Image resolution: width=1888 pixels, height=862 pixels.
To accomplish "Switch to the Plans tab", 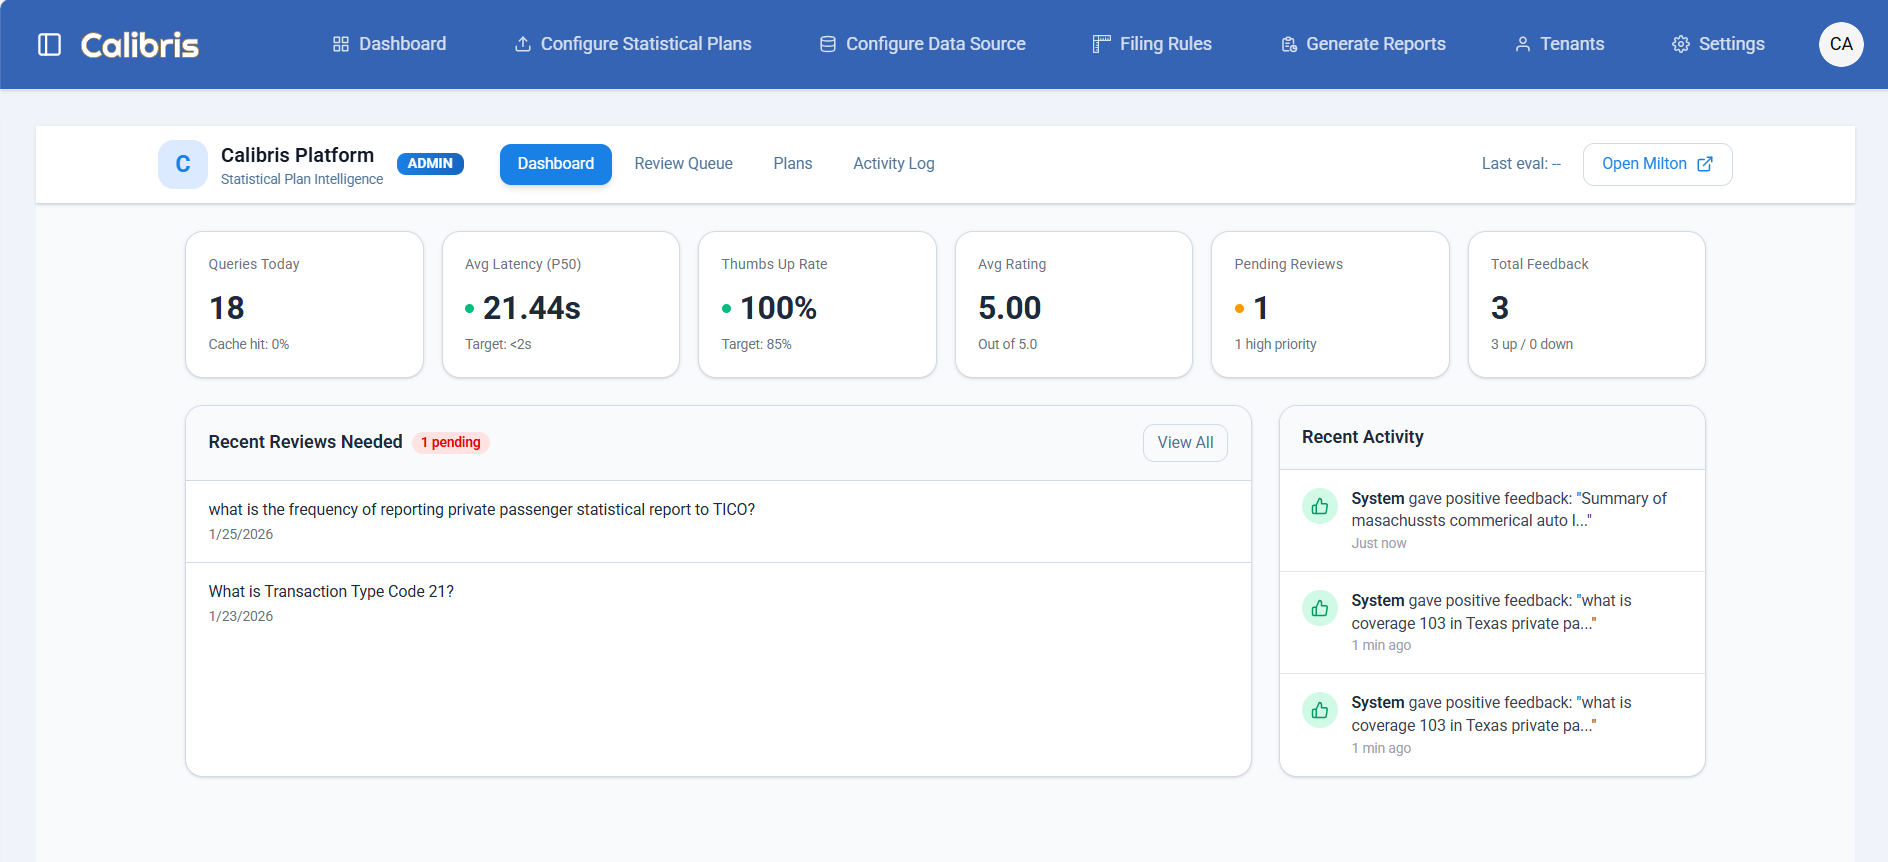I will tap(793, 164).
